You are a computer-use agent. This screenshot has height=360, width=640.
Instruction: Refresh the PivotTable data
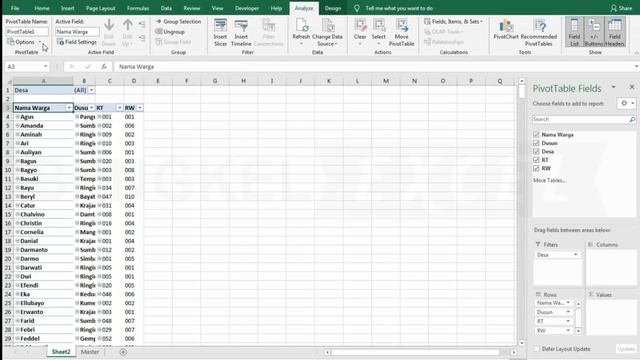pos(301,32)
